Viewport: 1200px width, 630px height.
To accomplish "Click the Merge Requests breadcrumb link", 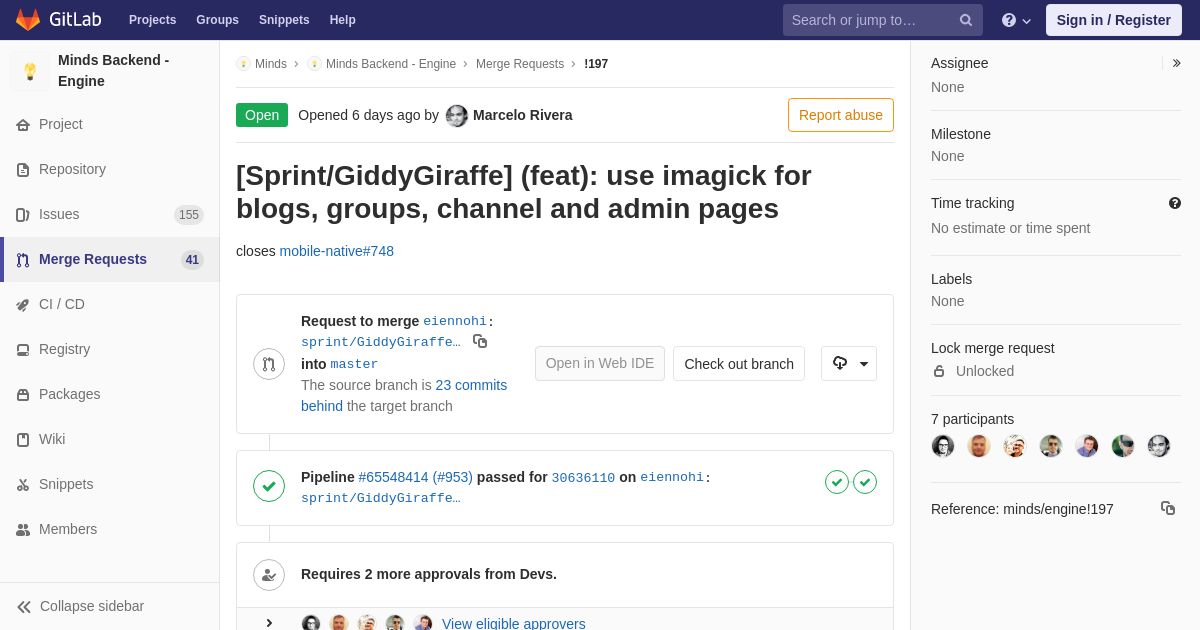I will coord(520,64).
